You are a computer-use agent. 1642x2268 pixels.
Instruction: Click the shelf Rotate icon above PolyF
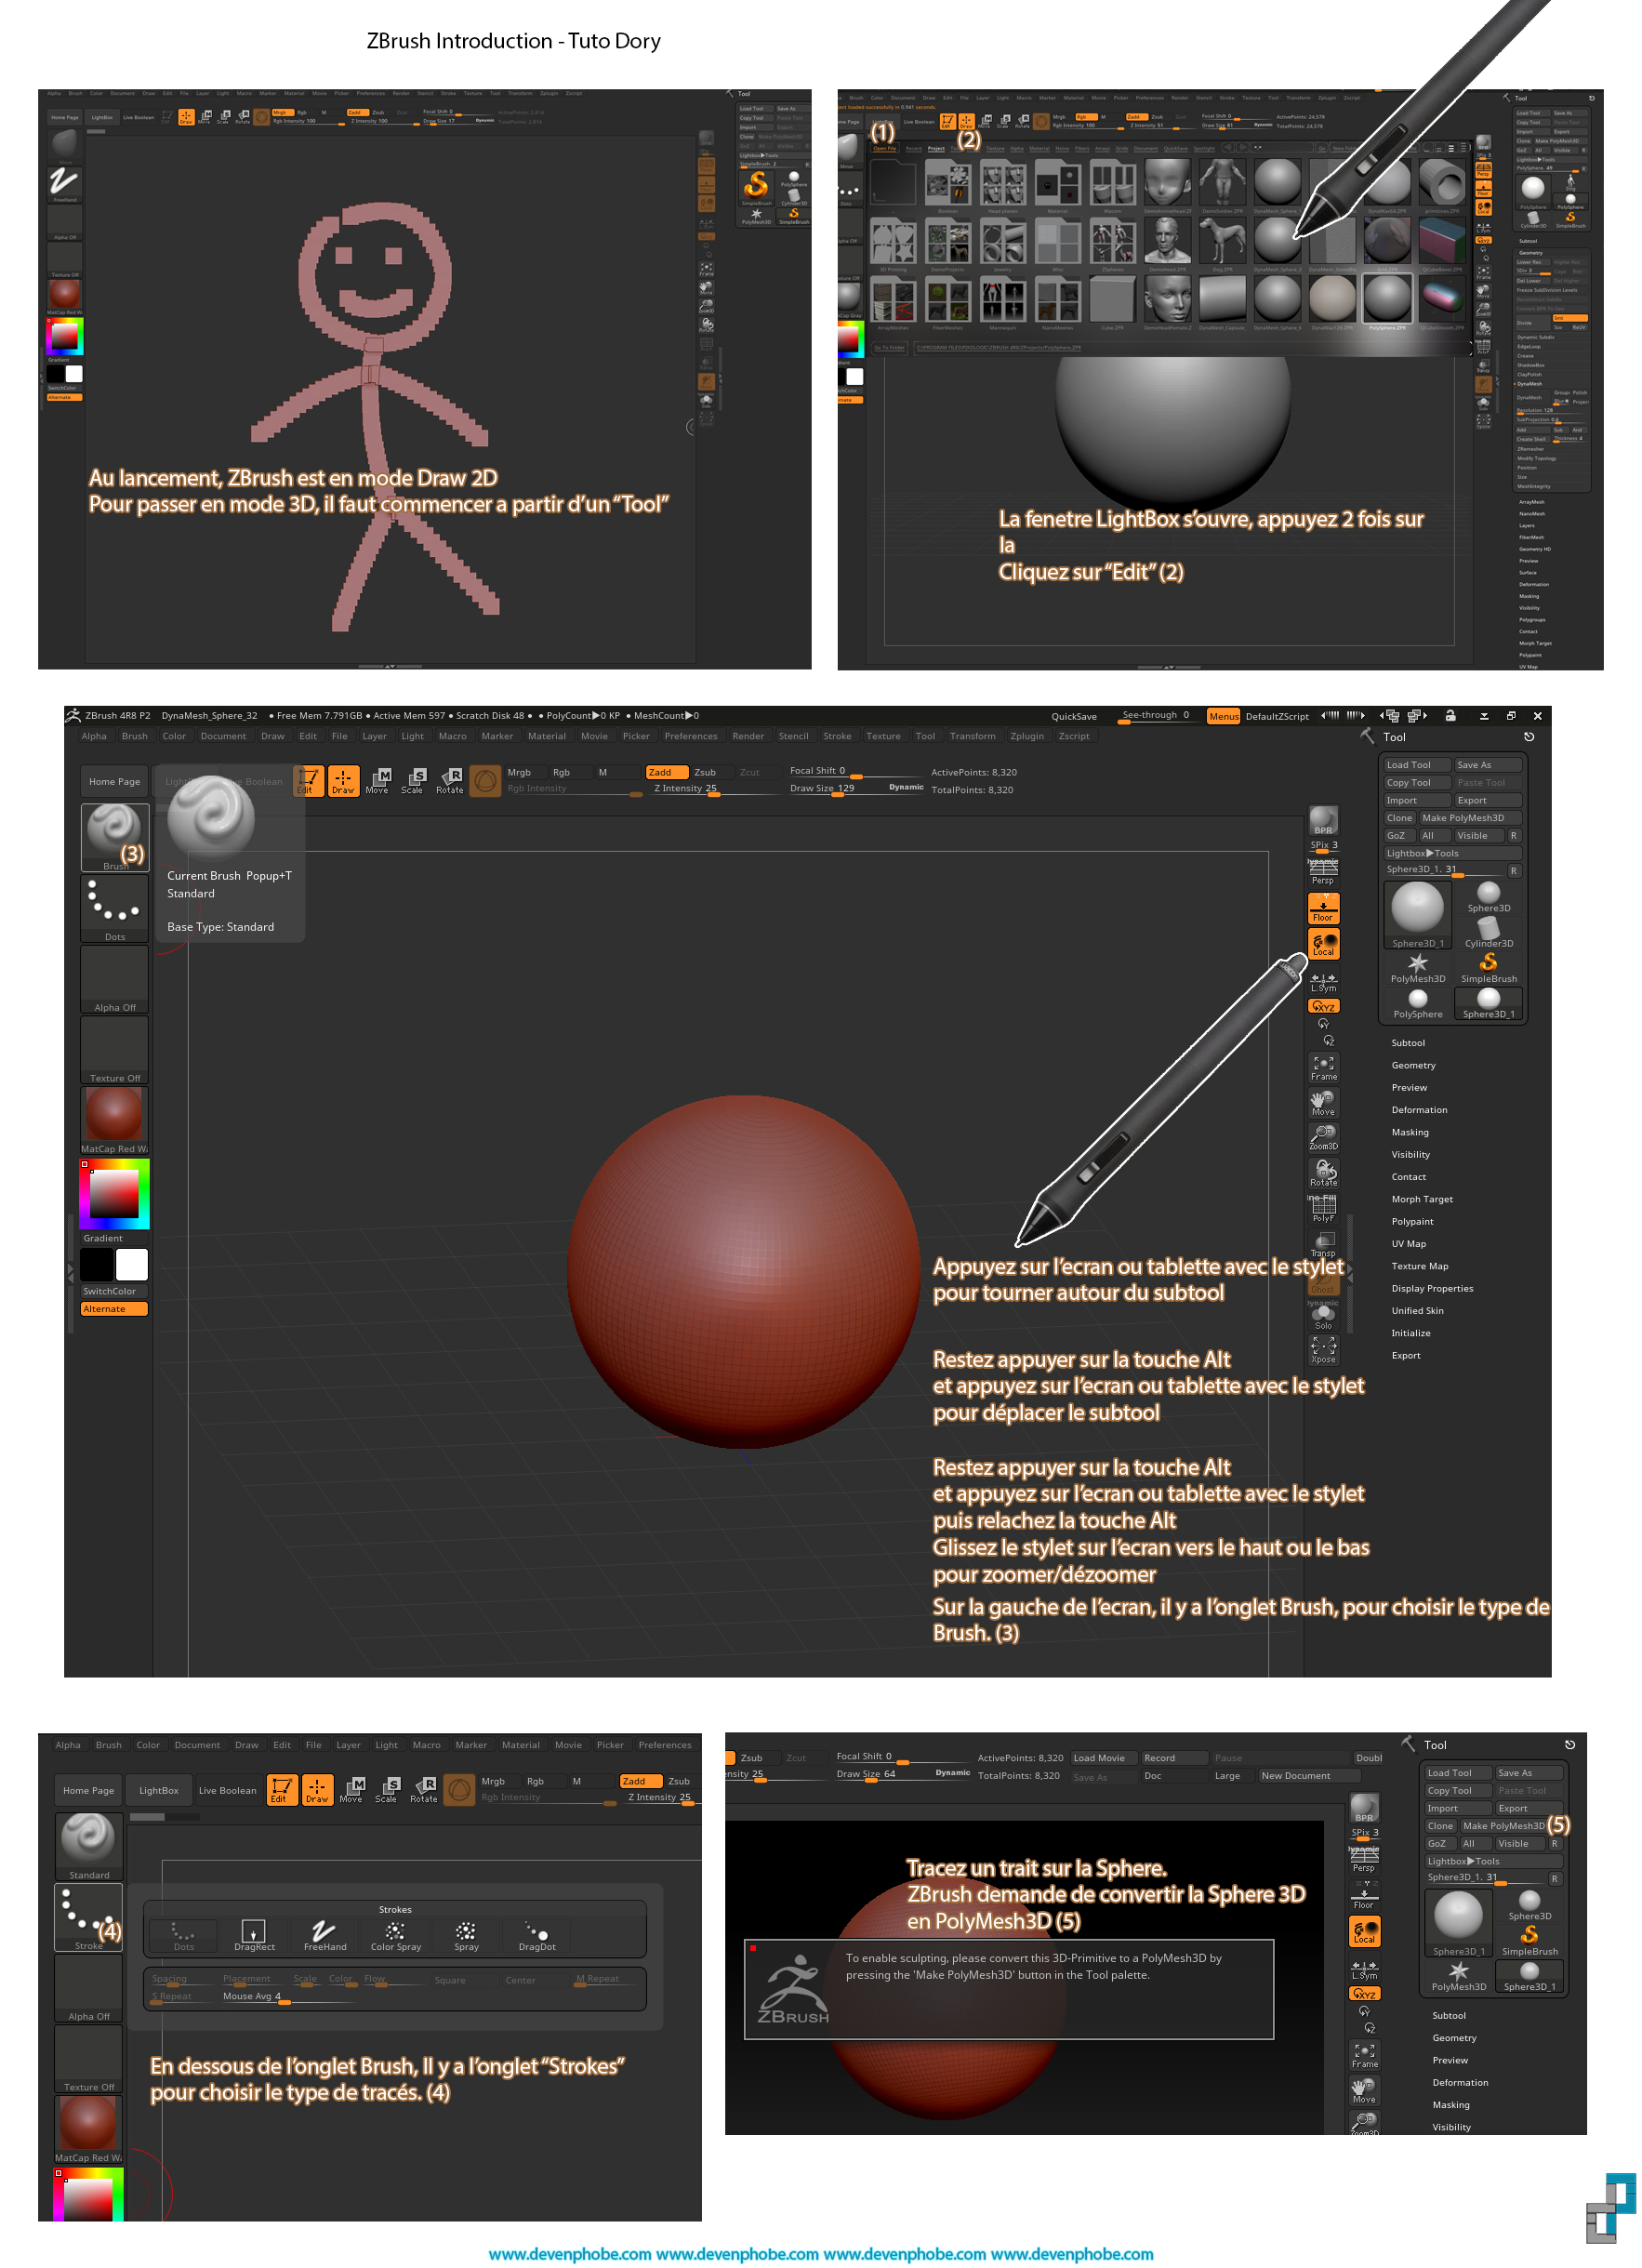1323,1172
